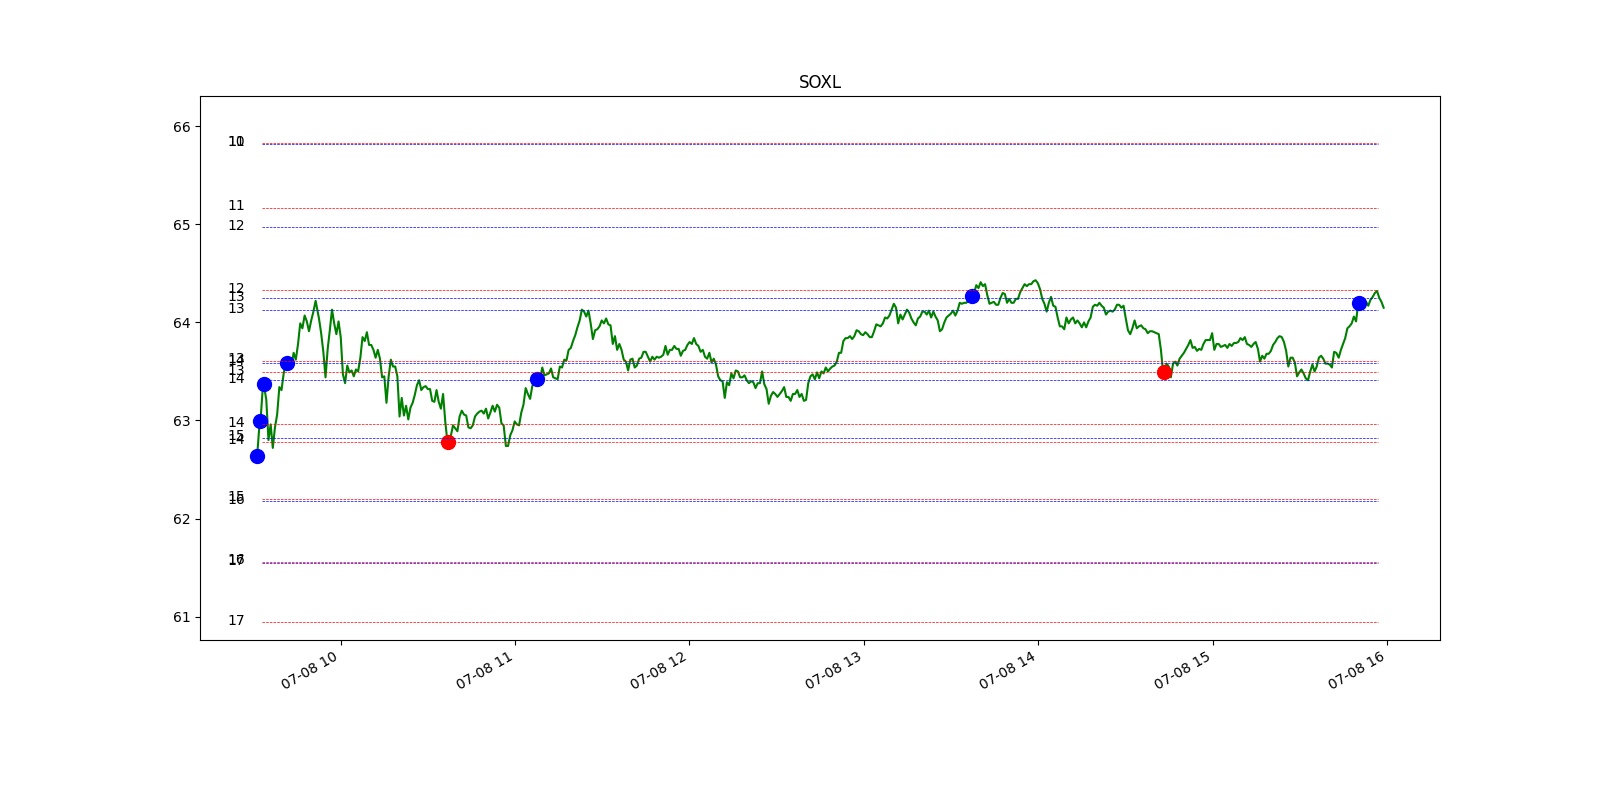Click level label 12 beside the 65 tick
1600x800 pixels.
[x=236, y=226]
